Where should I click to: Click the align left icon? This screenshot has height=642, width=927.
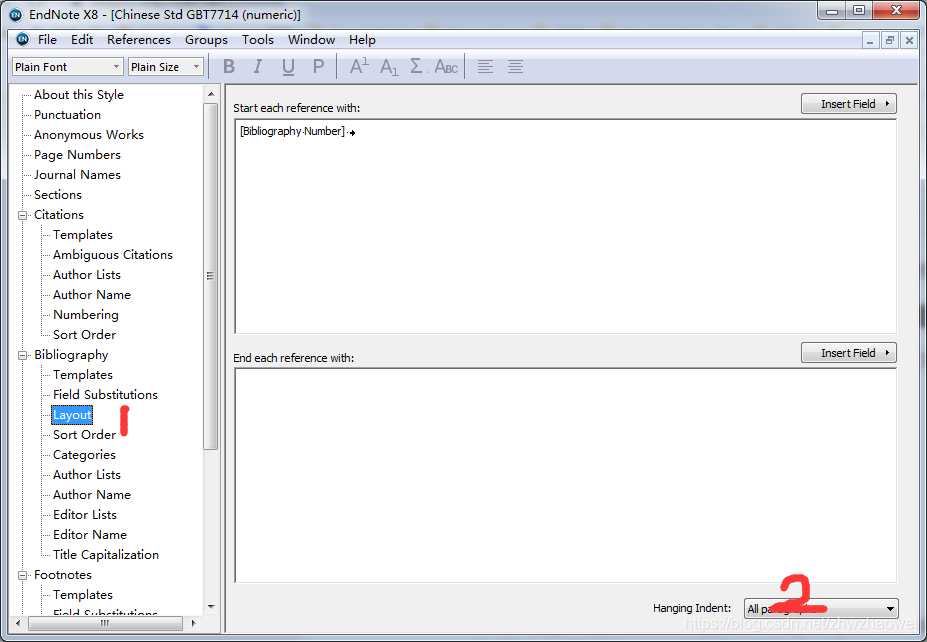pyautogui.click(x=485, y=66)
